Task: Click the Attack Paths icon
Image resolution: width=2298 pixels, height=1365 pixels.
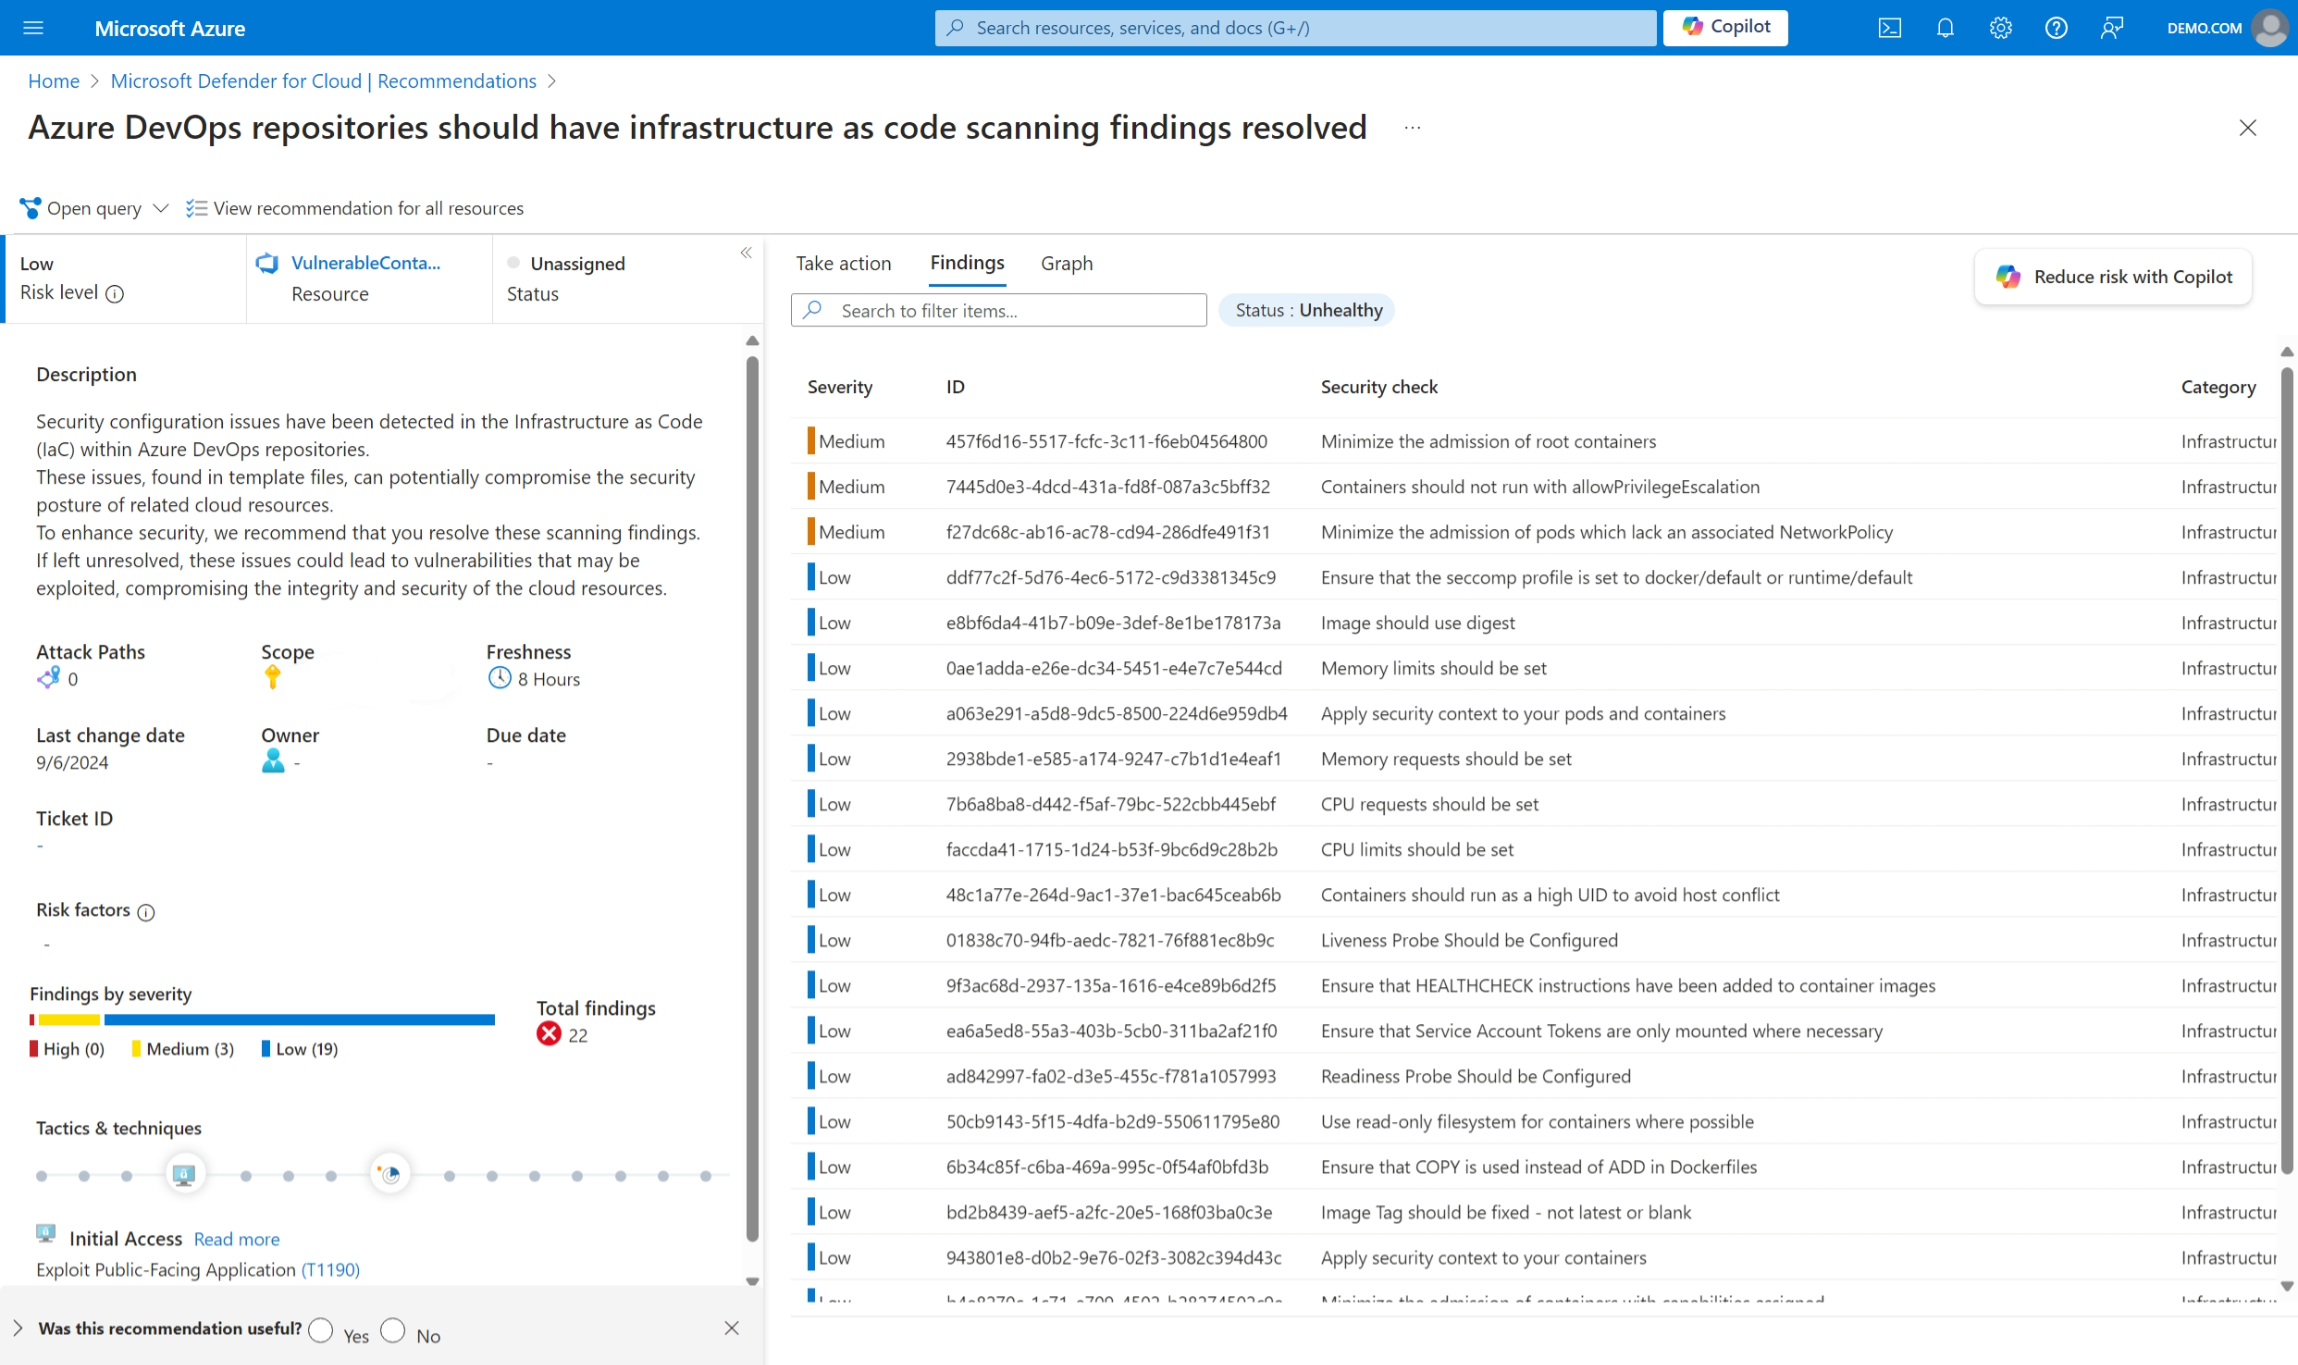Action: point(48,679)
